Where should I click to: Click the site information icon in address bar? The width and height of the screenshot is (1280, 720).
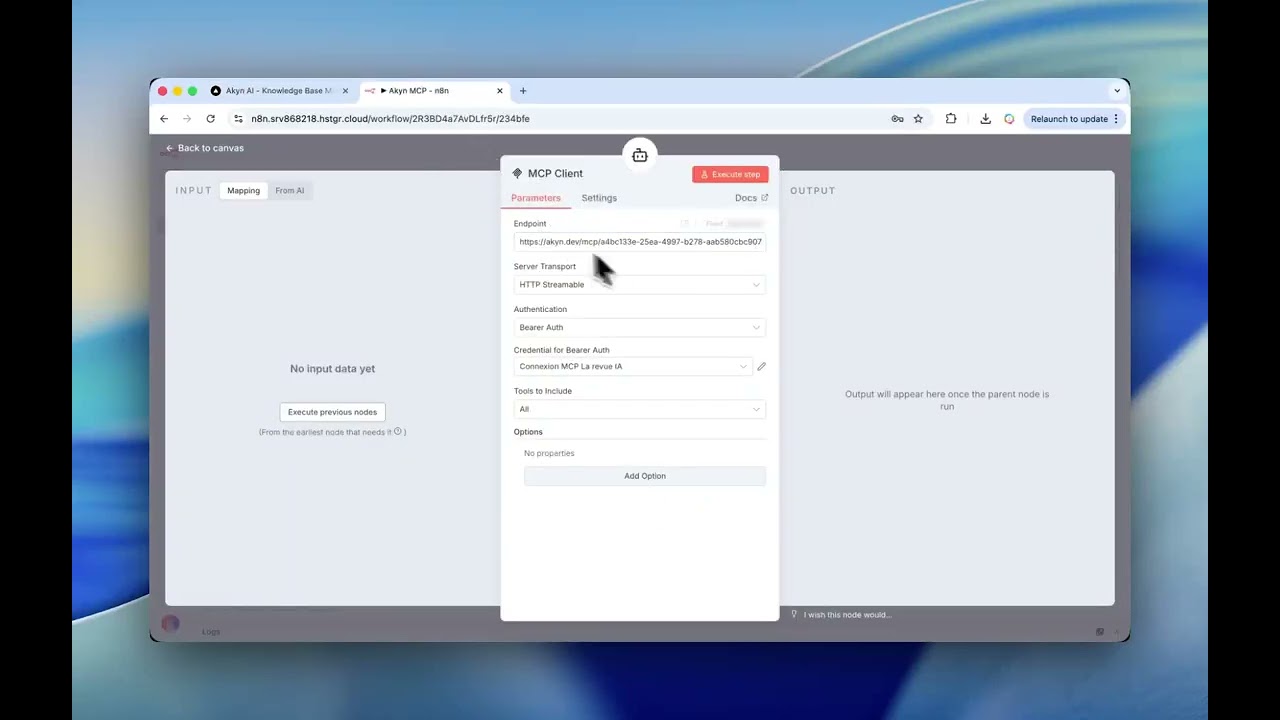(238, 119)
